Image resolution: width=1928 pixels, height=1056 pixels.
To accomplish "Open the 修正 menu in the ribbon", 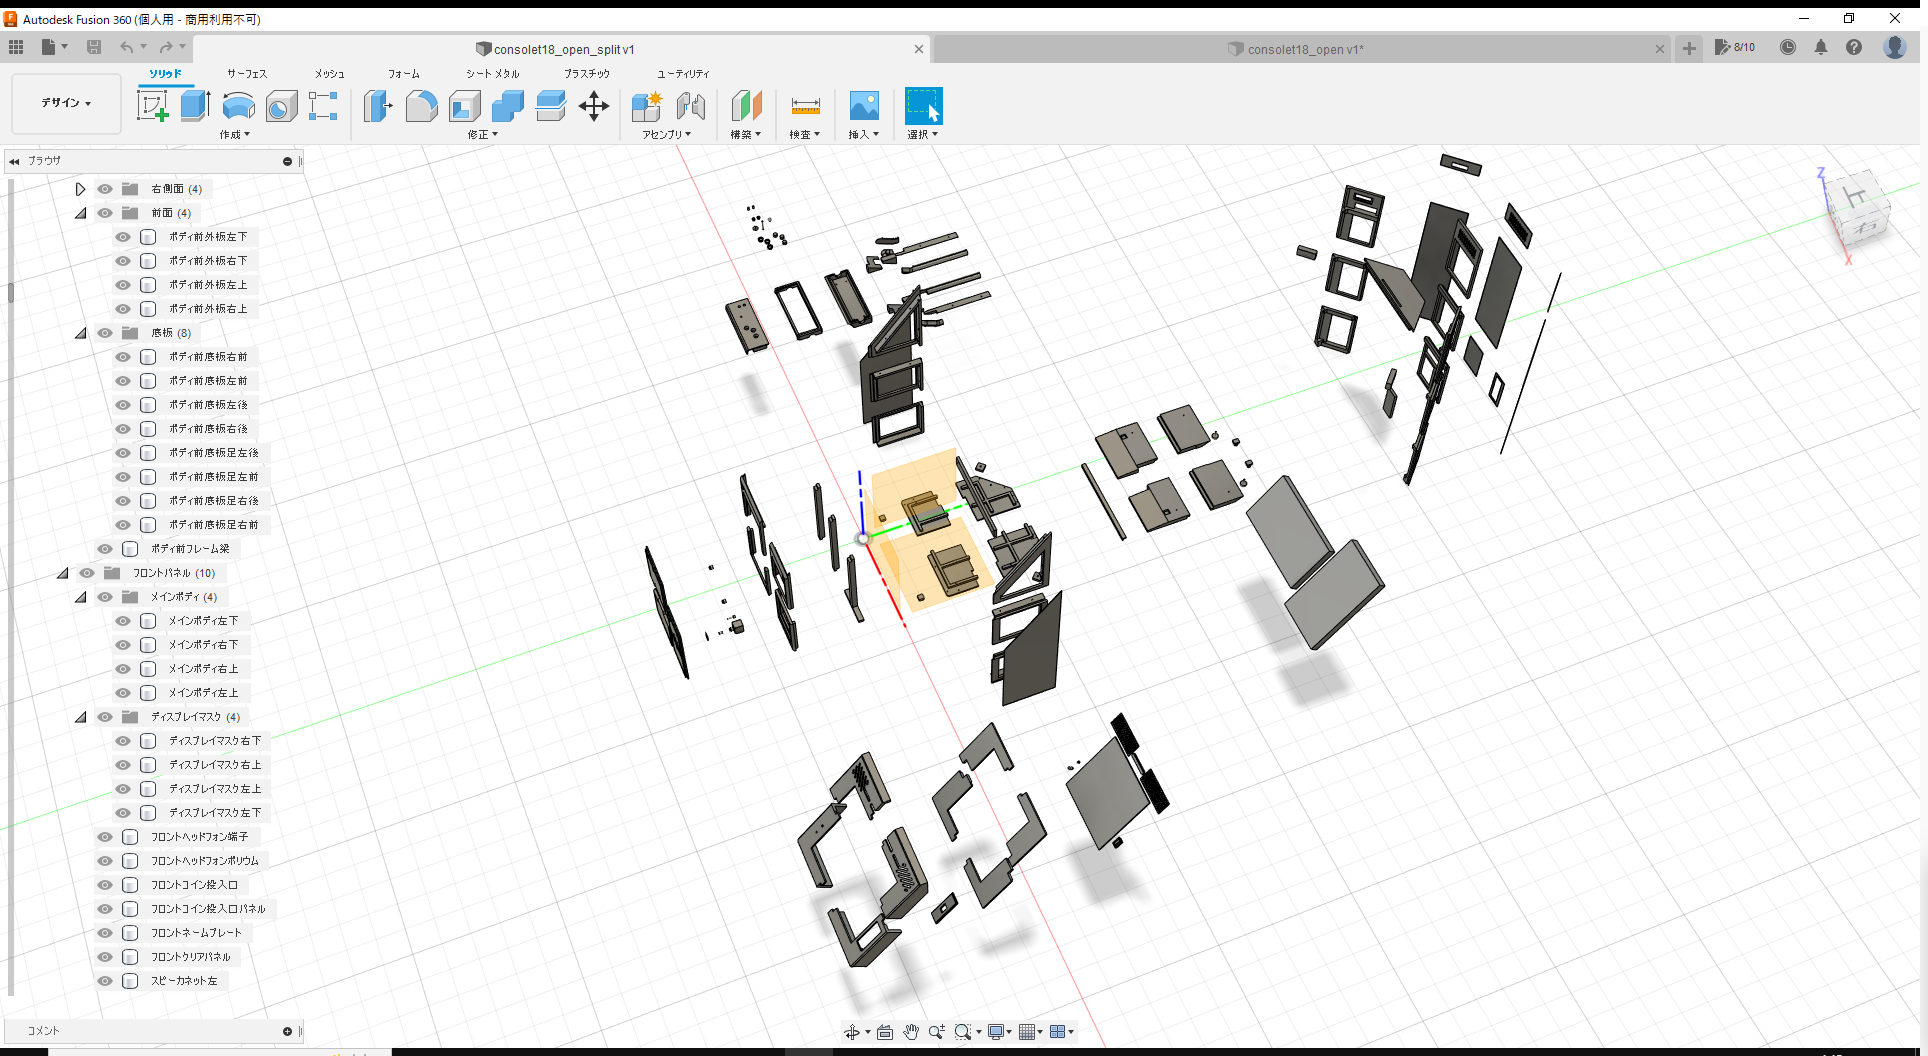I will (x=481, y=134).
